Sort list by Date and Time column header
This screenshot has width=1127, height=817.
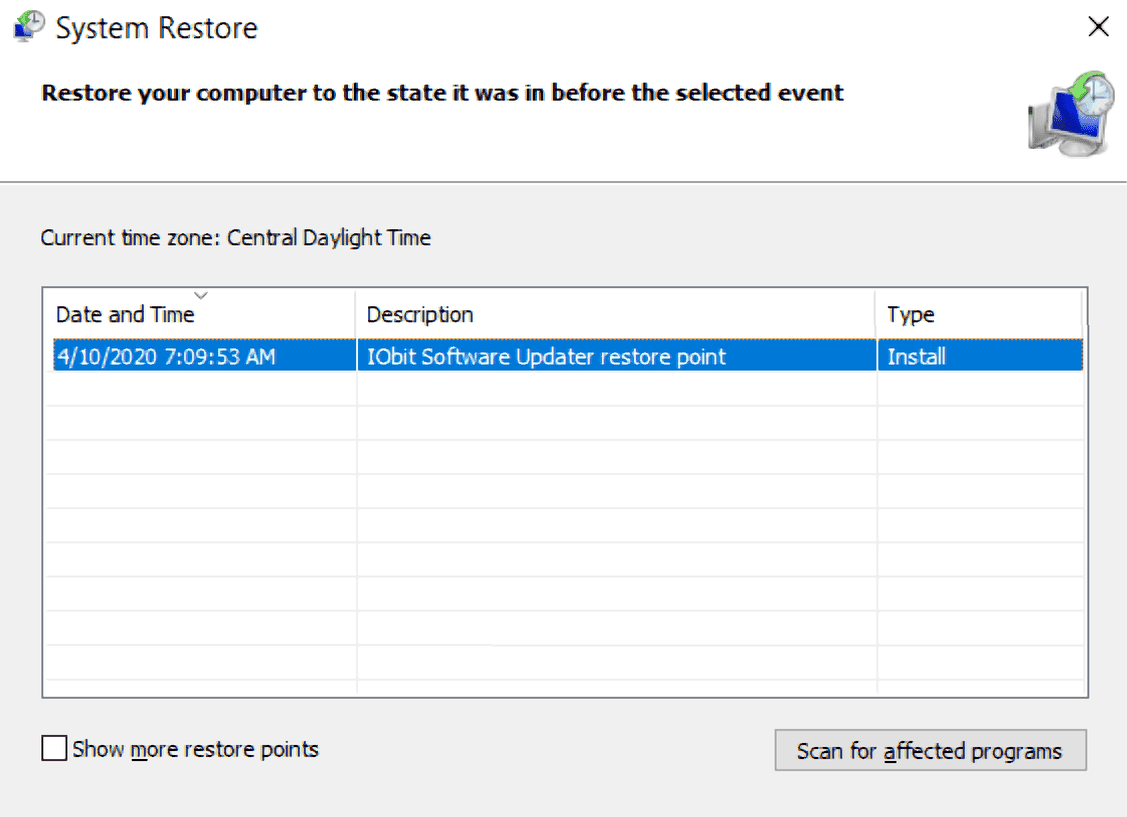click(x=125, y=315)
